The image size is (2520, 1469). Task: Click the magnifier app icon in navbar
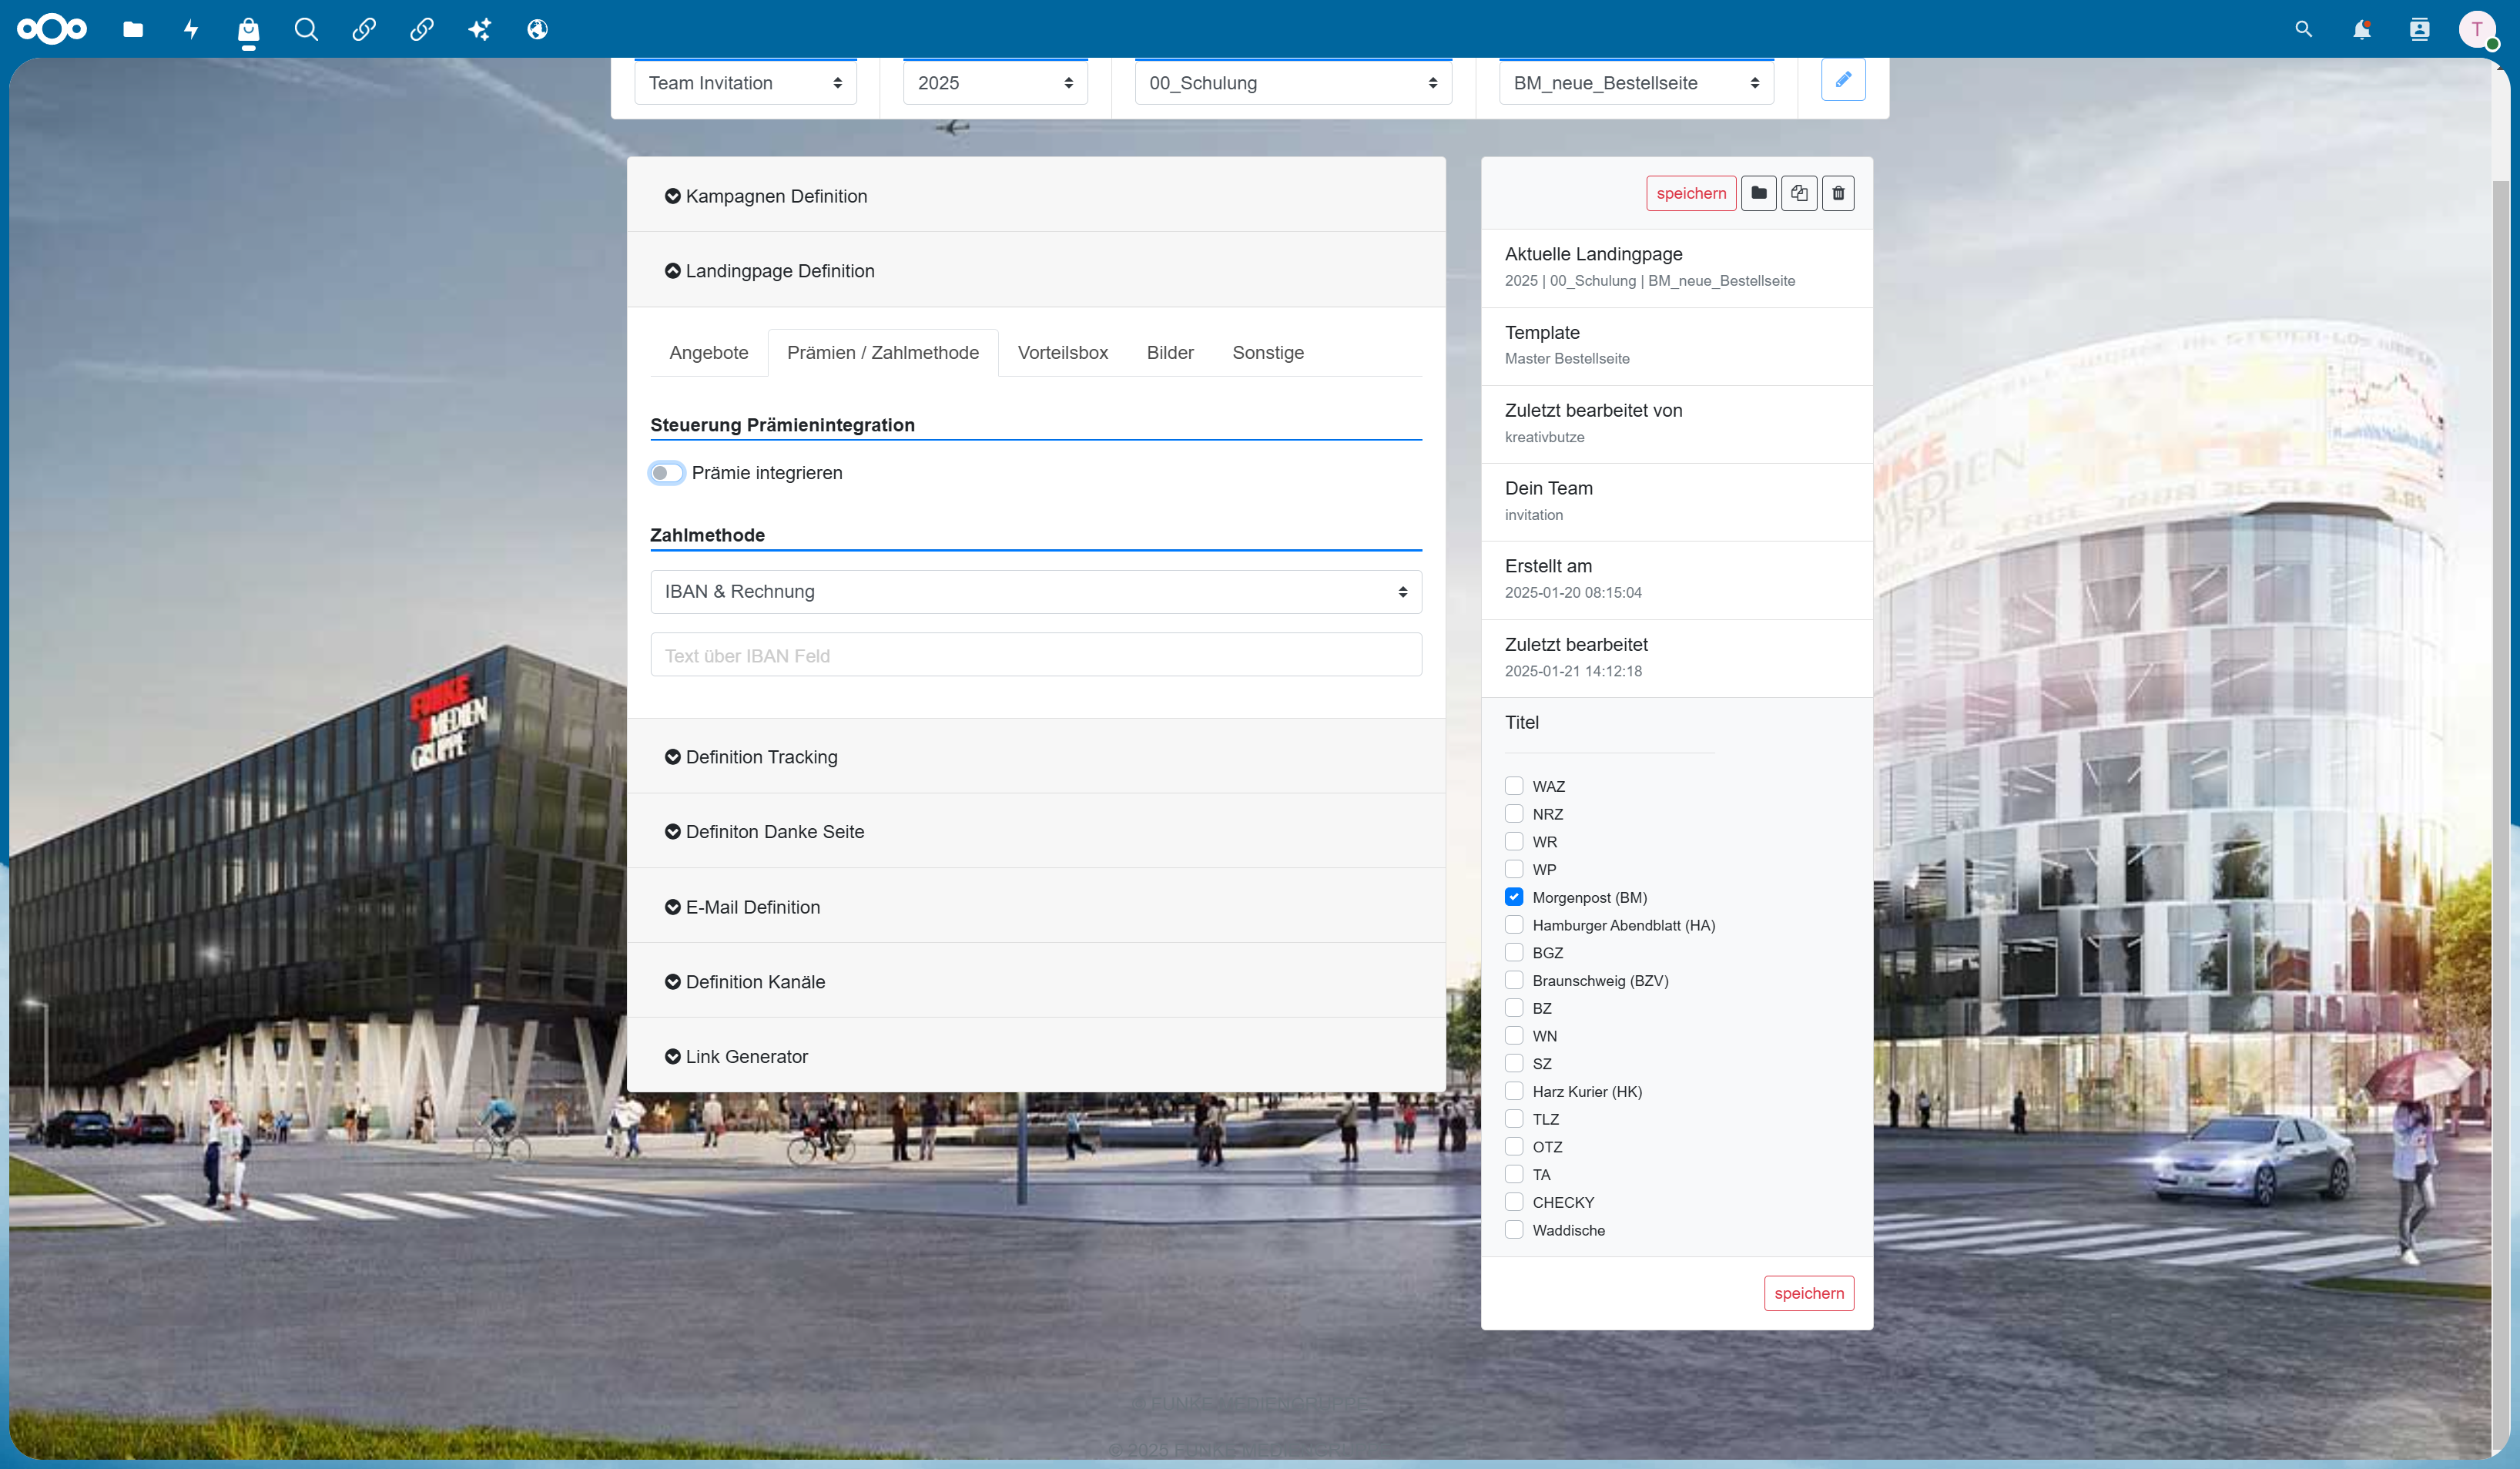306,29
